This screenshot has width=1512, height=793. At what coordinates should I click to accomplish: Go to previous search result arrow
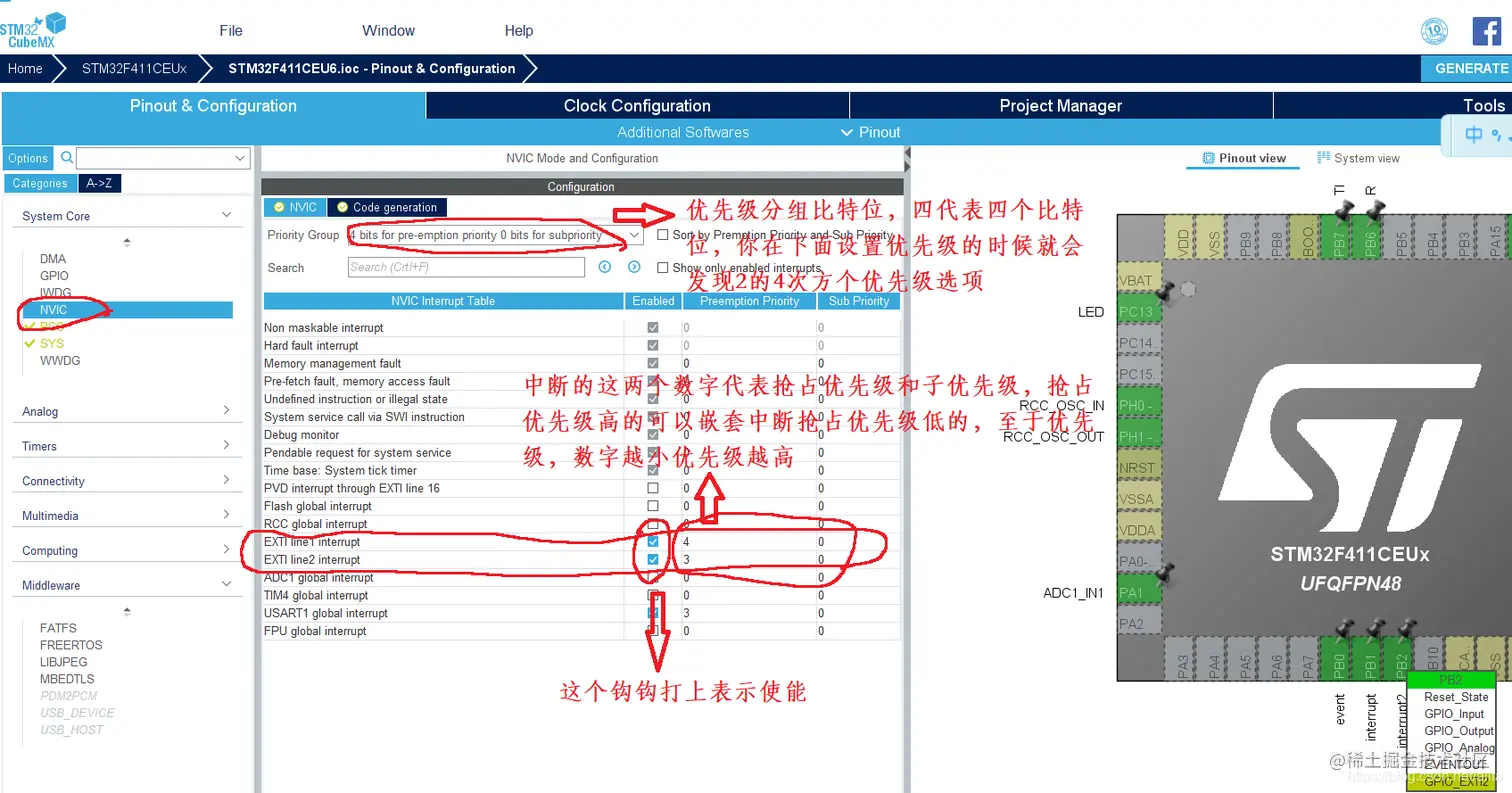click(x=605, y=267)
